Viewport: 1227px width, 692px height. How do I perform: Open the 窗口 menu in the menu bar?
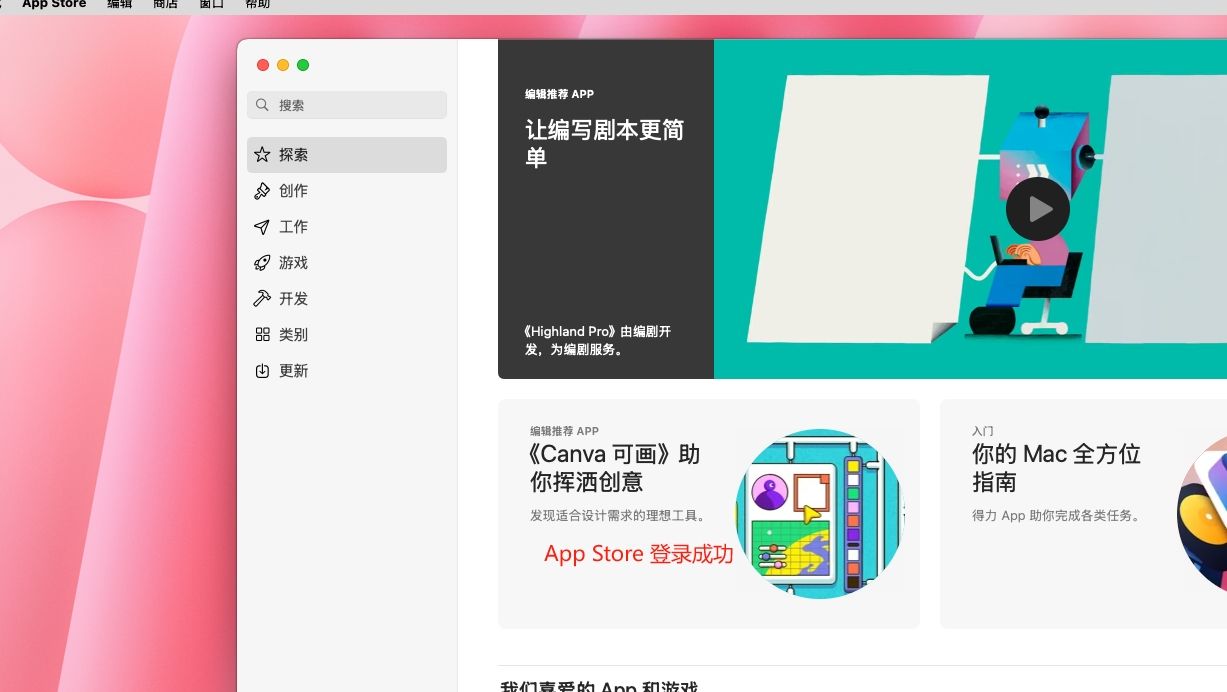coord(211,5)
